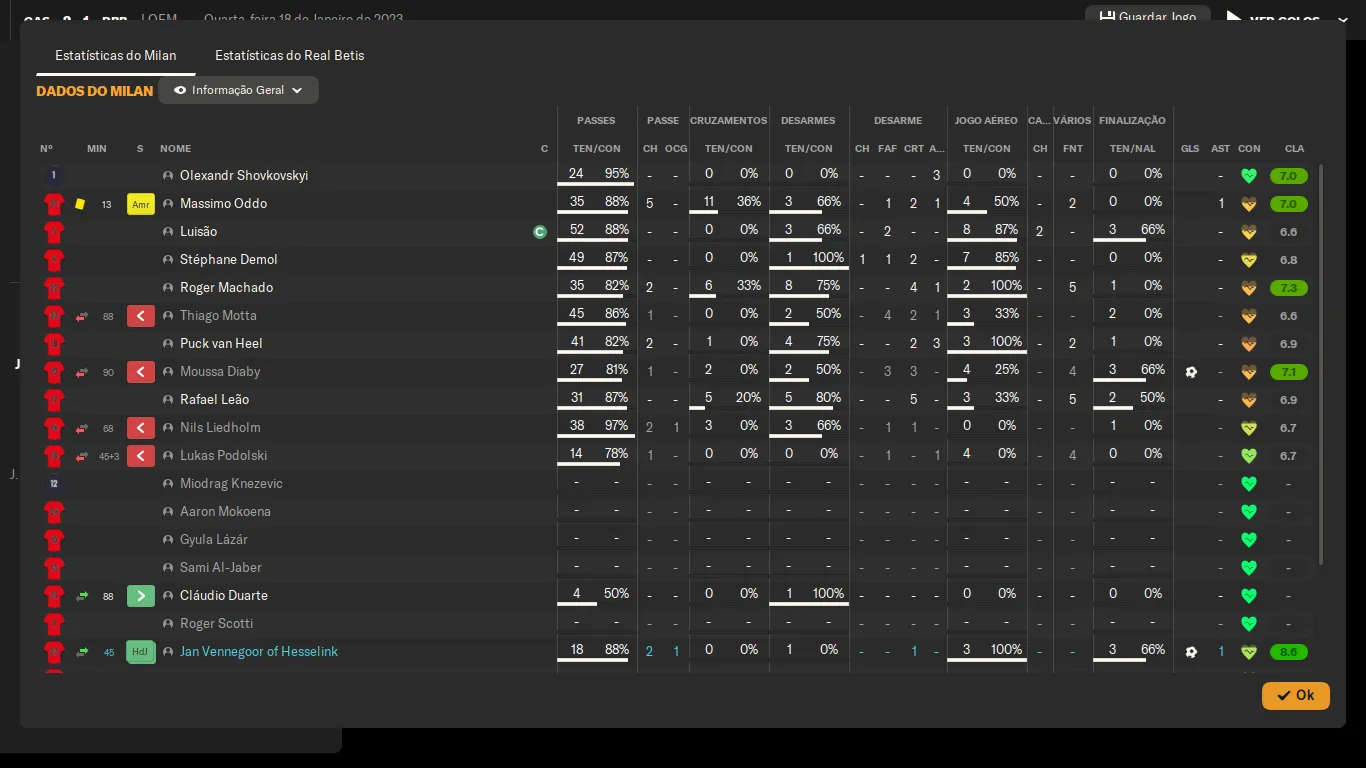This screenshot has width=1366, height=768.
Task: Click the goalkeeper shirt icon for Miodrag Knezevic
Action: point(54,484)
